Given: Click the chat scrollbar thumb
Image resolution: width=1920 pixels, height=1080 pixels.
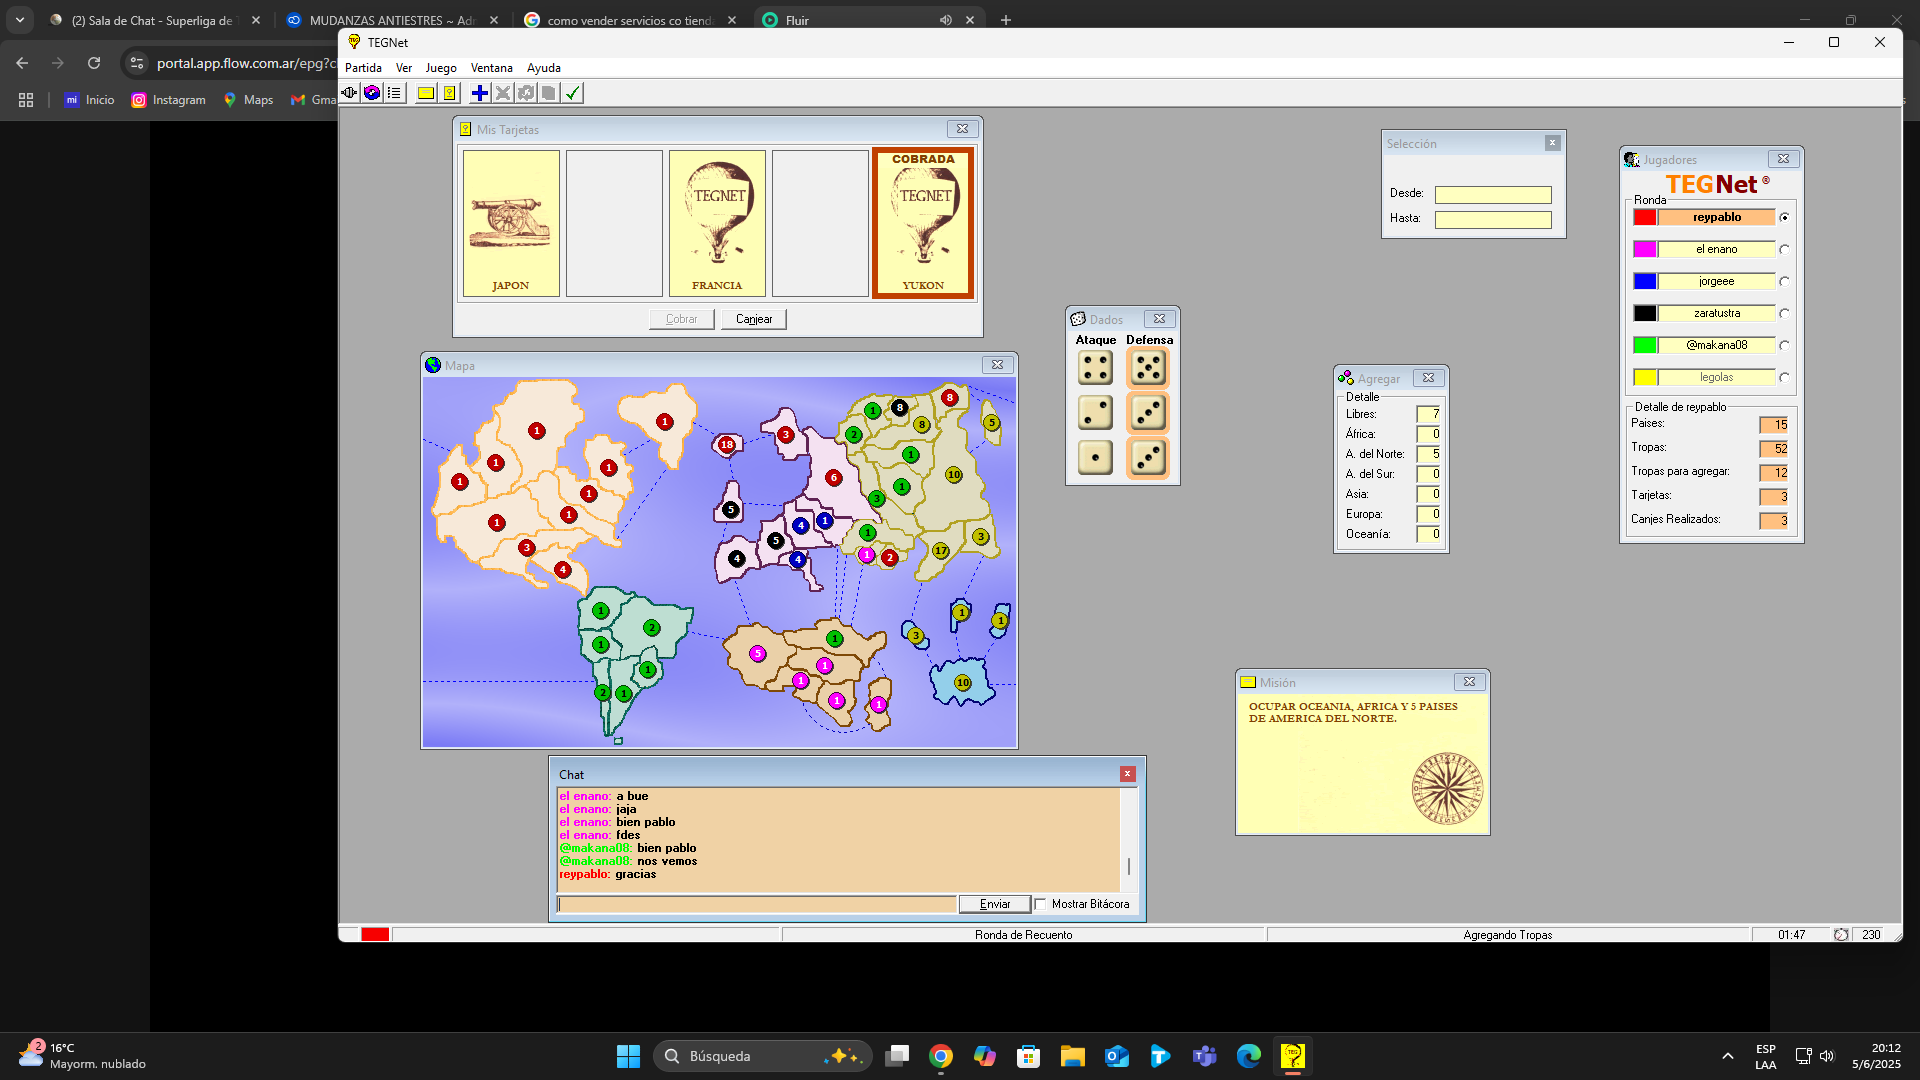Looking at the screenshot, I should 1129,866.
